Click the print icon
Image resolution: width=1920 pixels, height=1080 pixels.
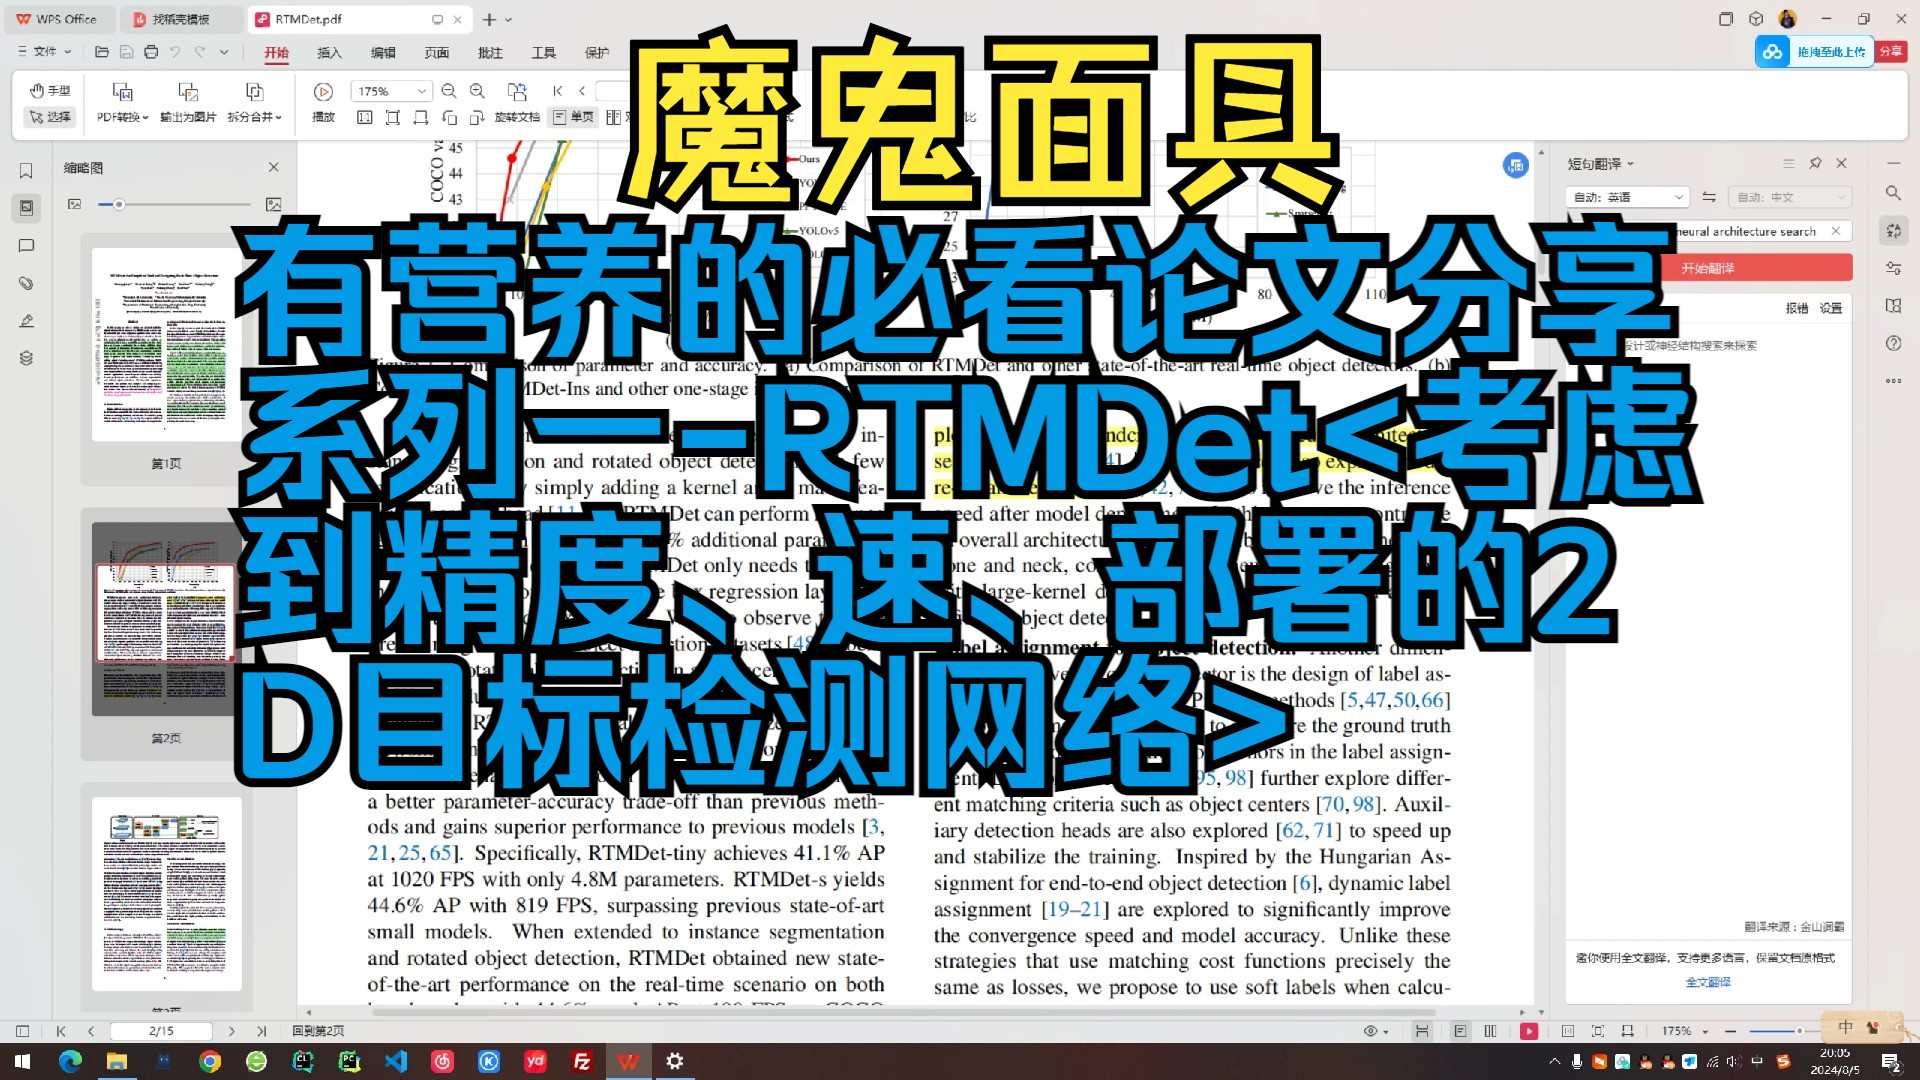151,52
